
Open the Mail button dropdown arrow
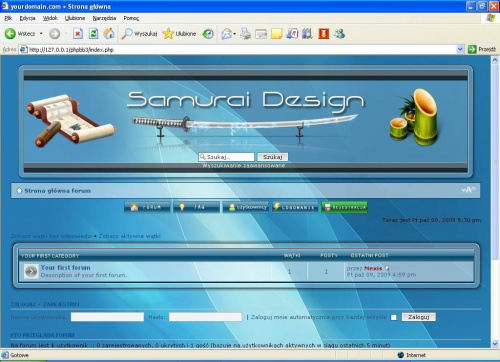(235, 34)
